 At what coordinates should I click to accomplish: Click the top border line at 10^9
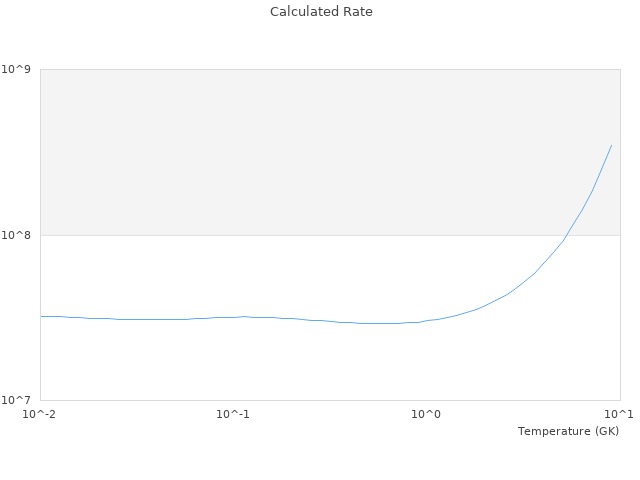coord(300,69)
